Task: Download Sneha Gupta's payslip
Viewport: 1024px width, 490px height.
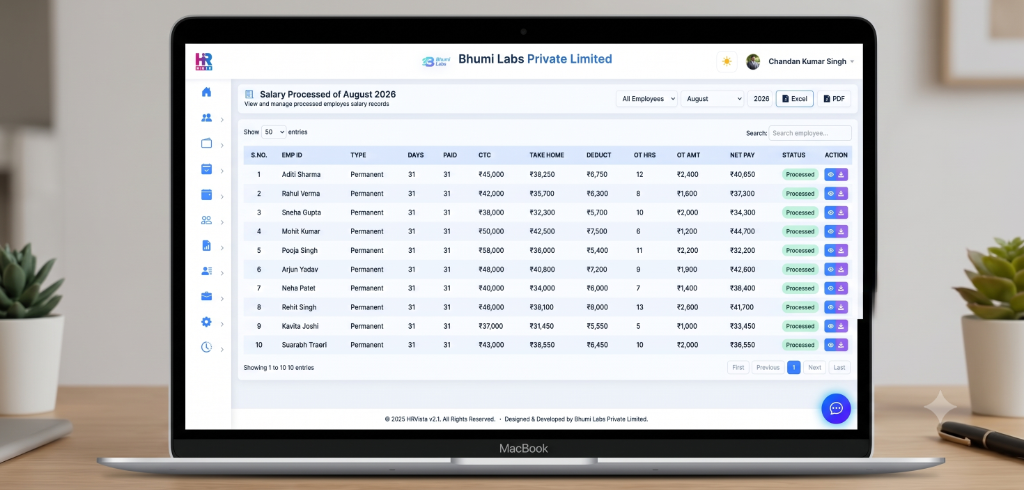Action: 842,212
